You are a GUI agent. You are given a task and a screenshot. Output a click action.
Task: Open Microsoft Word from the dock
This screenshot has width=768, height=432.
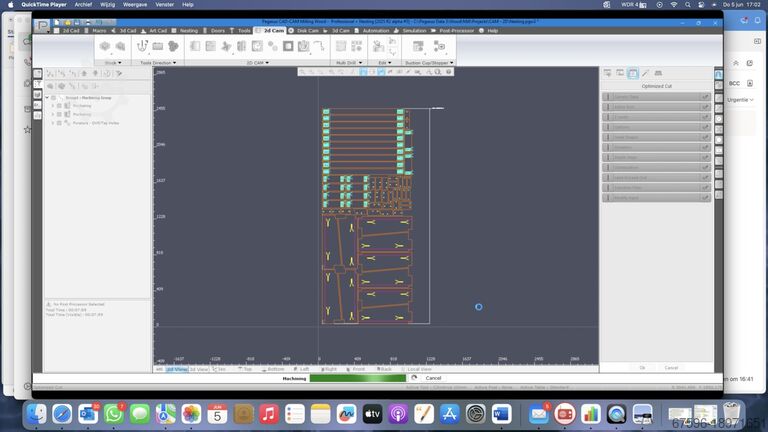tap(501, 413)
